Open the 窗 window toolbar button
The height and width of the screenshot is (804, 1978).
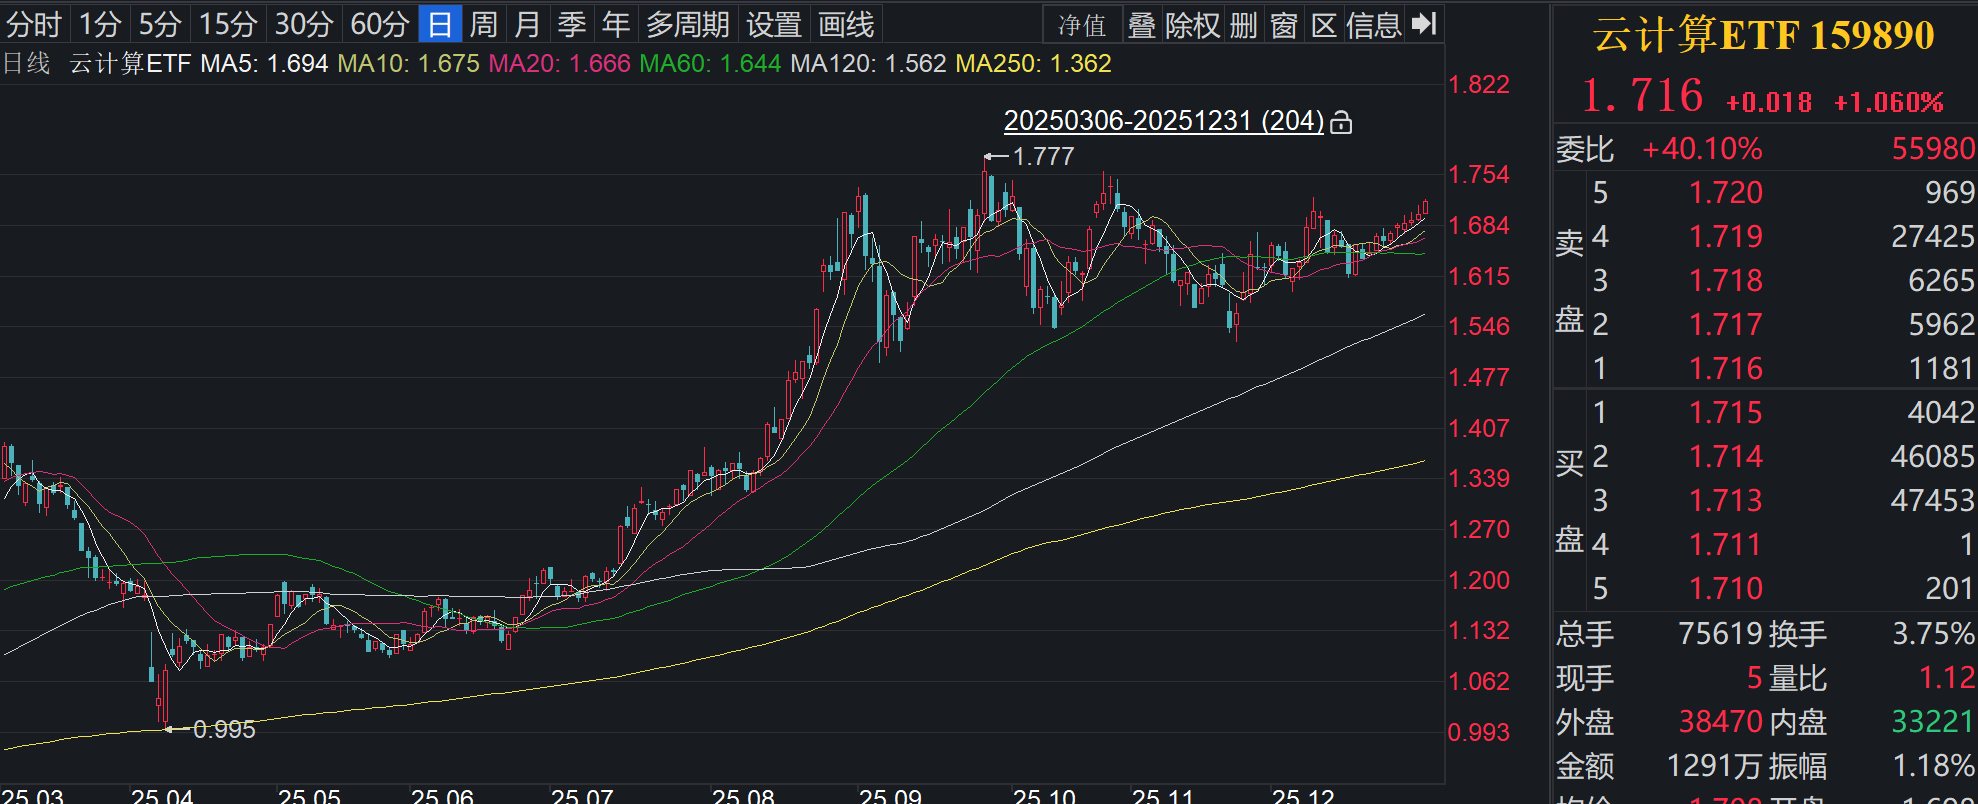click(1284, 25)
